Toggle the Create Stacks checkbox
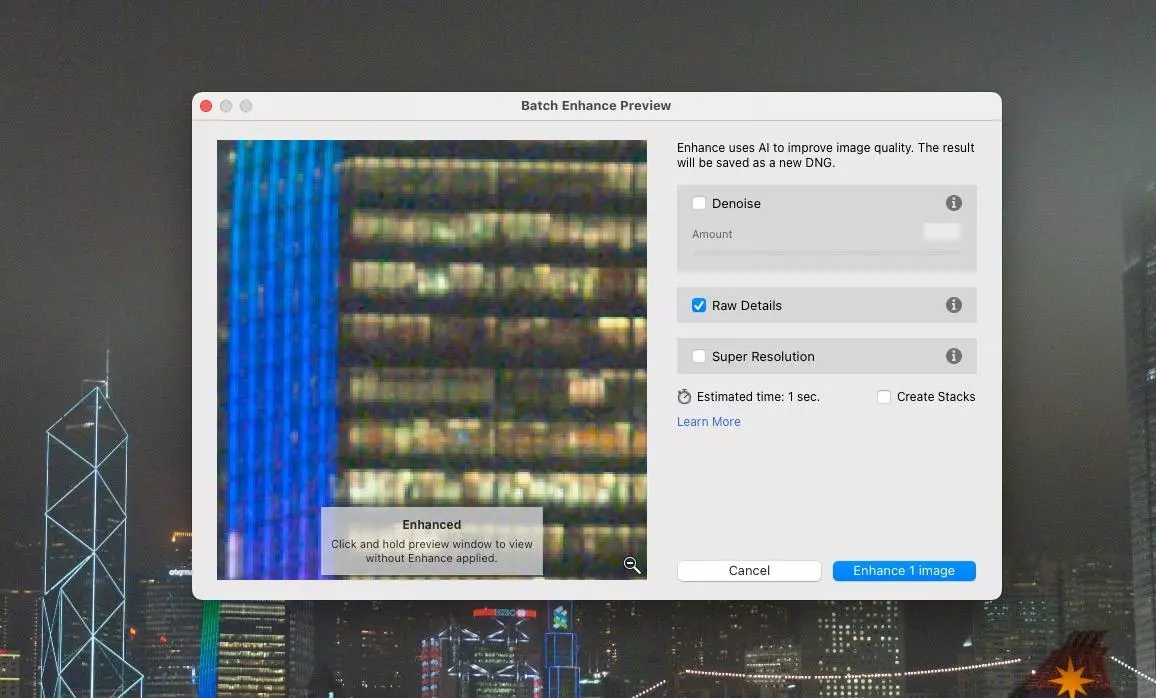Screen dimensions: 1156x698 tap(884, 397)
